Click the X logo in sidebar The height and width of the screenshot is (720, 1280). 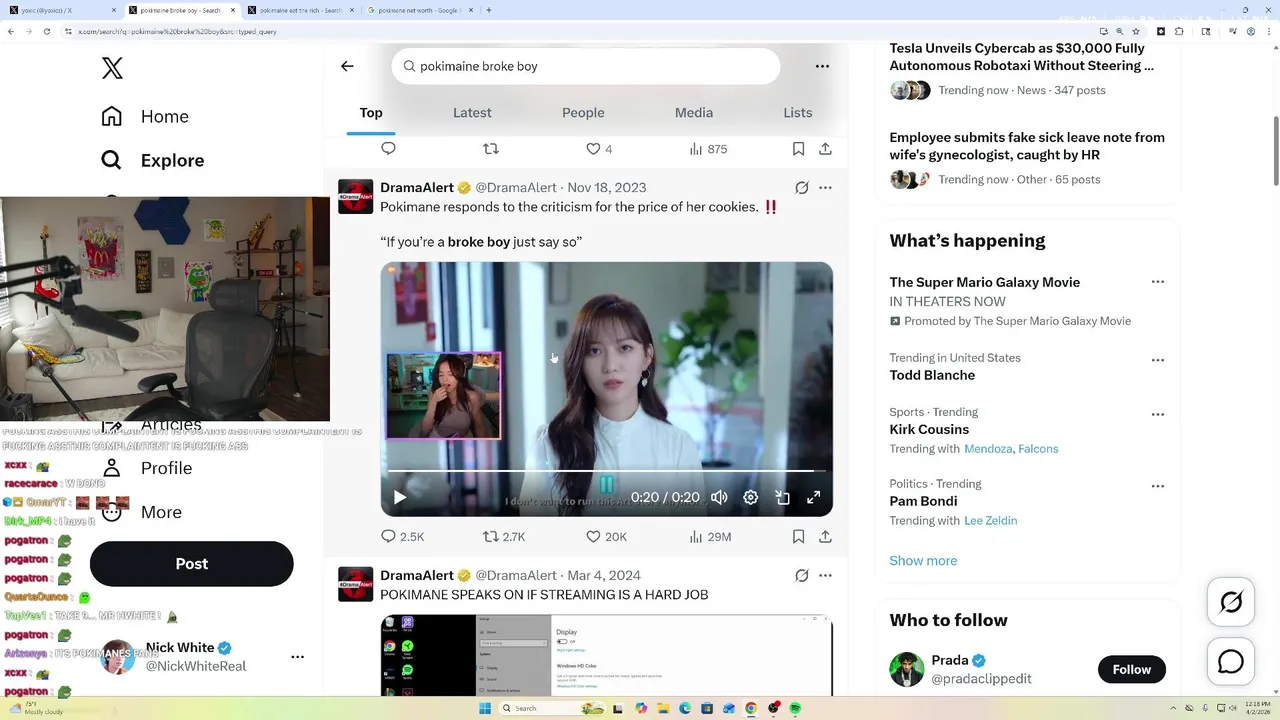pyautogui.click(x=112, y=68)
